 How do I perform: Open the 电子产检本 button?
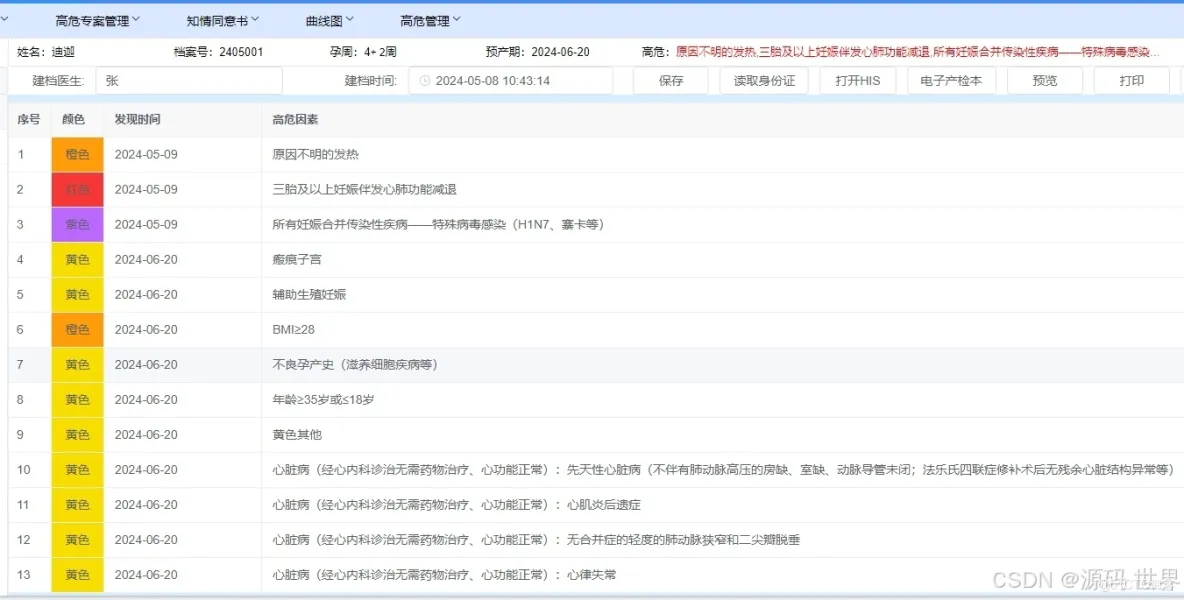(x=951, y=81)
